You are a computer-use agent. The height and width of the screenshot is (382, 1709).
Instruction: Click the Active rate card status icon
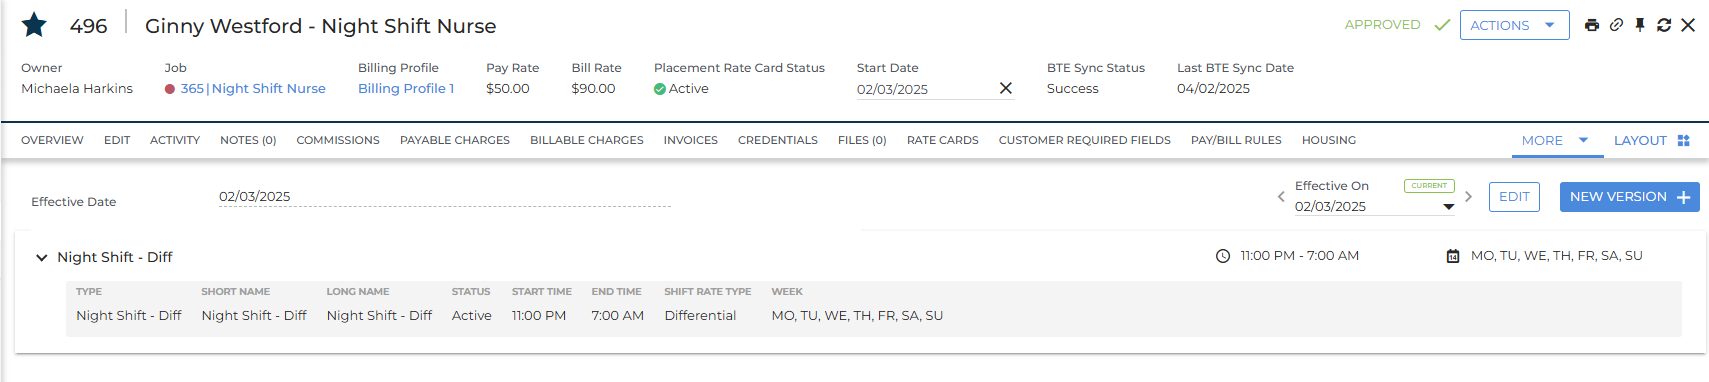point(660,89)
